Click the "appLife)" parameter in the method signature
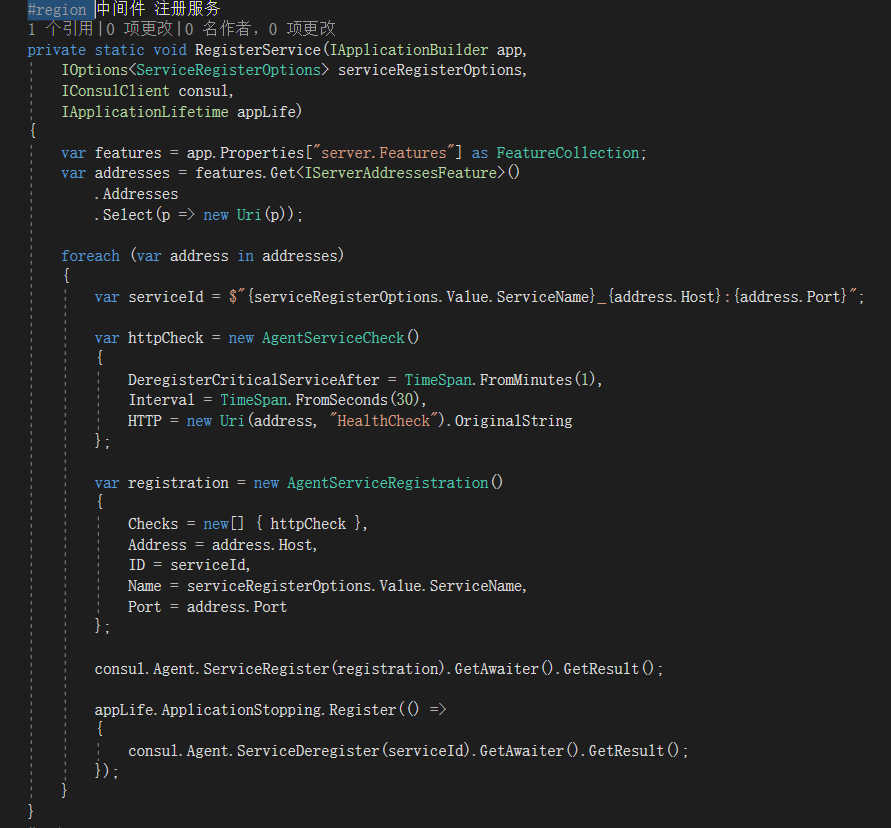This screenshot has height=828, width=891. (269, 112)
